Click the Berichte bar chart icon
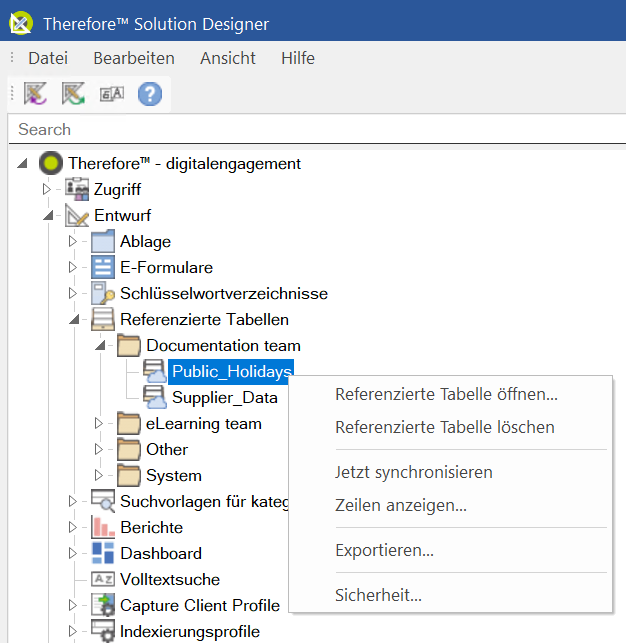This screenshot has height=643, width=626. (x=103, y=527)
